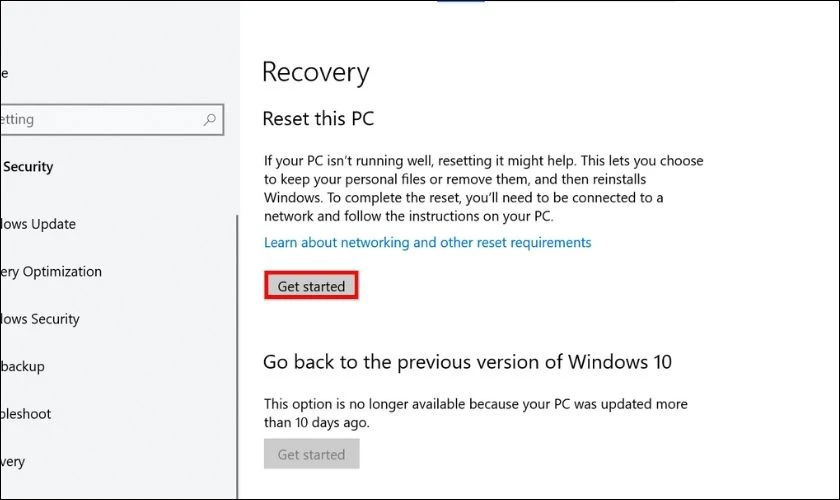840x500 pixels.
Task: Click the Reset this PC heading
Action: (318, 118)
